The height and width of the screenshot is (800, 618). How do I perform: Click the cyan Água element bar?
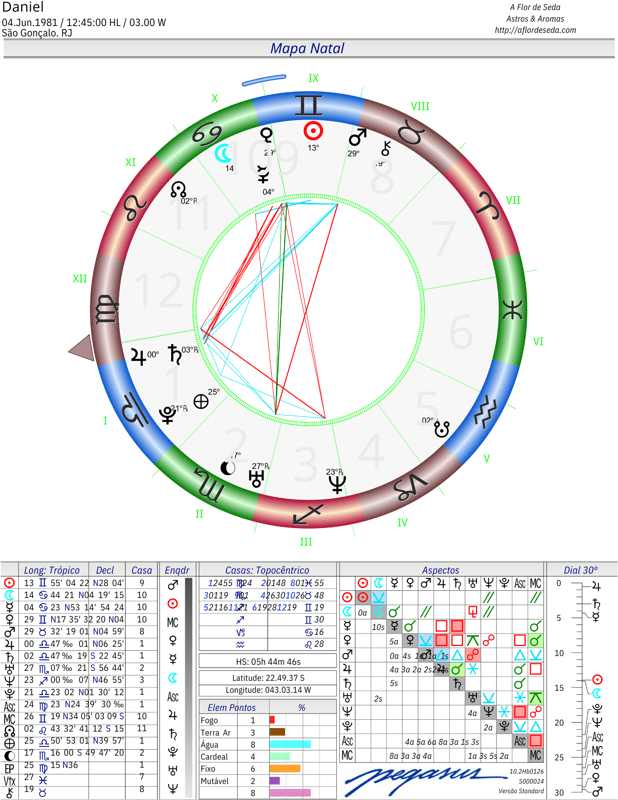[290, 744]
